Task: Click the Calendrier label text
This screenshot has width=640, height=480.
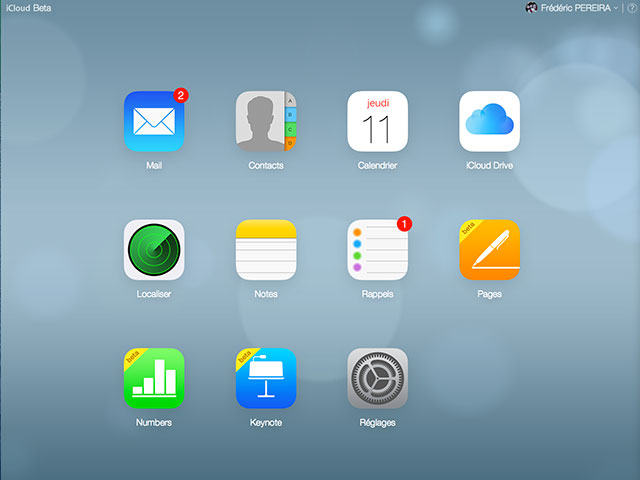Action: click(378, 165)
